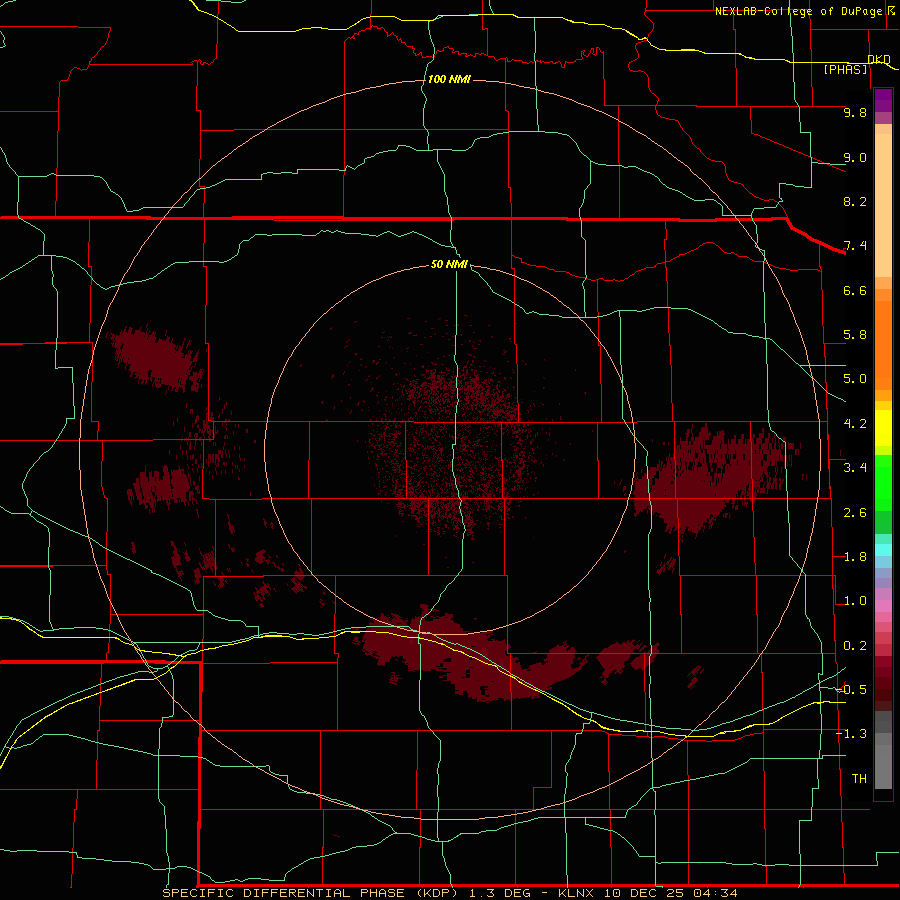The image size is (900, 900).
Task: Click the bright green segment of color bar
Action: point(883,482)
